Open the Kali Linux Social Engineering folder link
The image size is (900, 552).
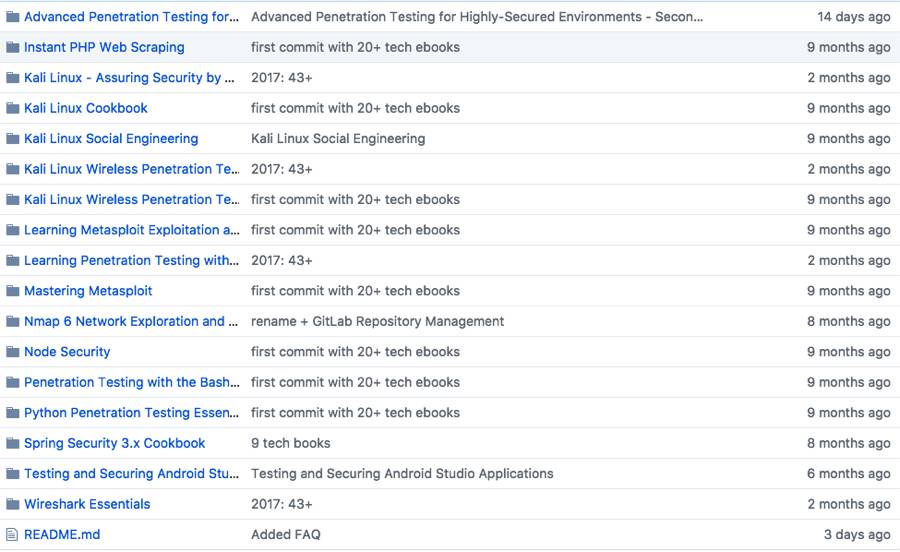(x=111, y=138)
